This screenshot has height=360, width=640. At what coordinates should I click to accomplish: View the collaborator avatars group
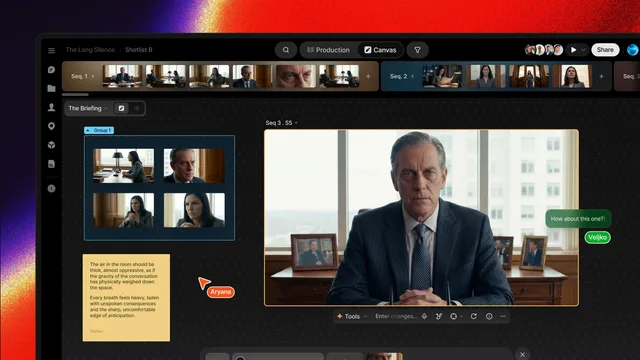(x=544, y=50)
